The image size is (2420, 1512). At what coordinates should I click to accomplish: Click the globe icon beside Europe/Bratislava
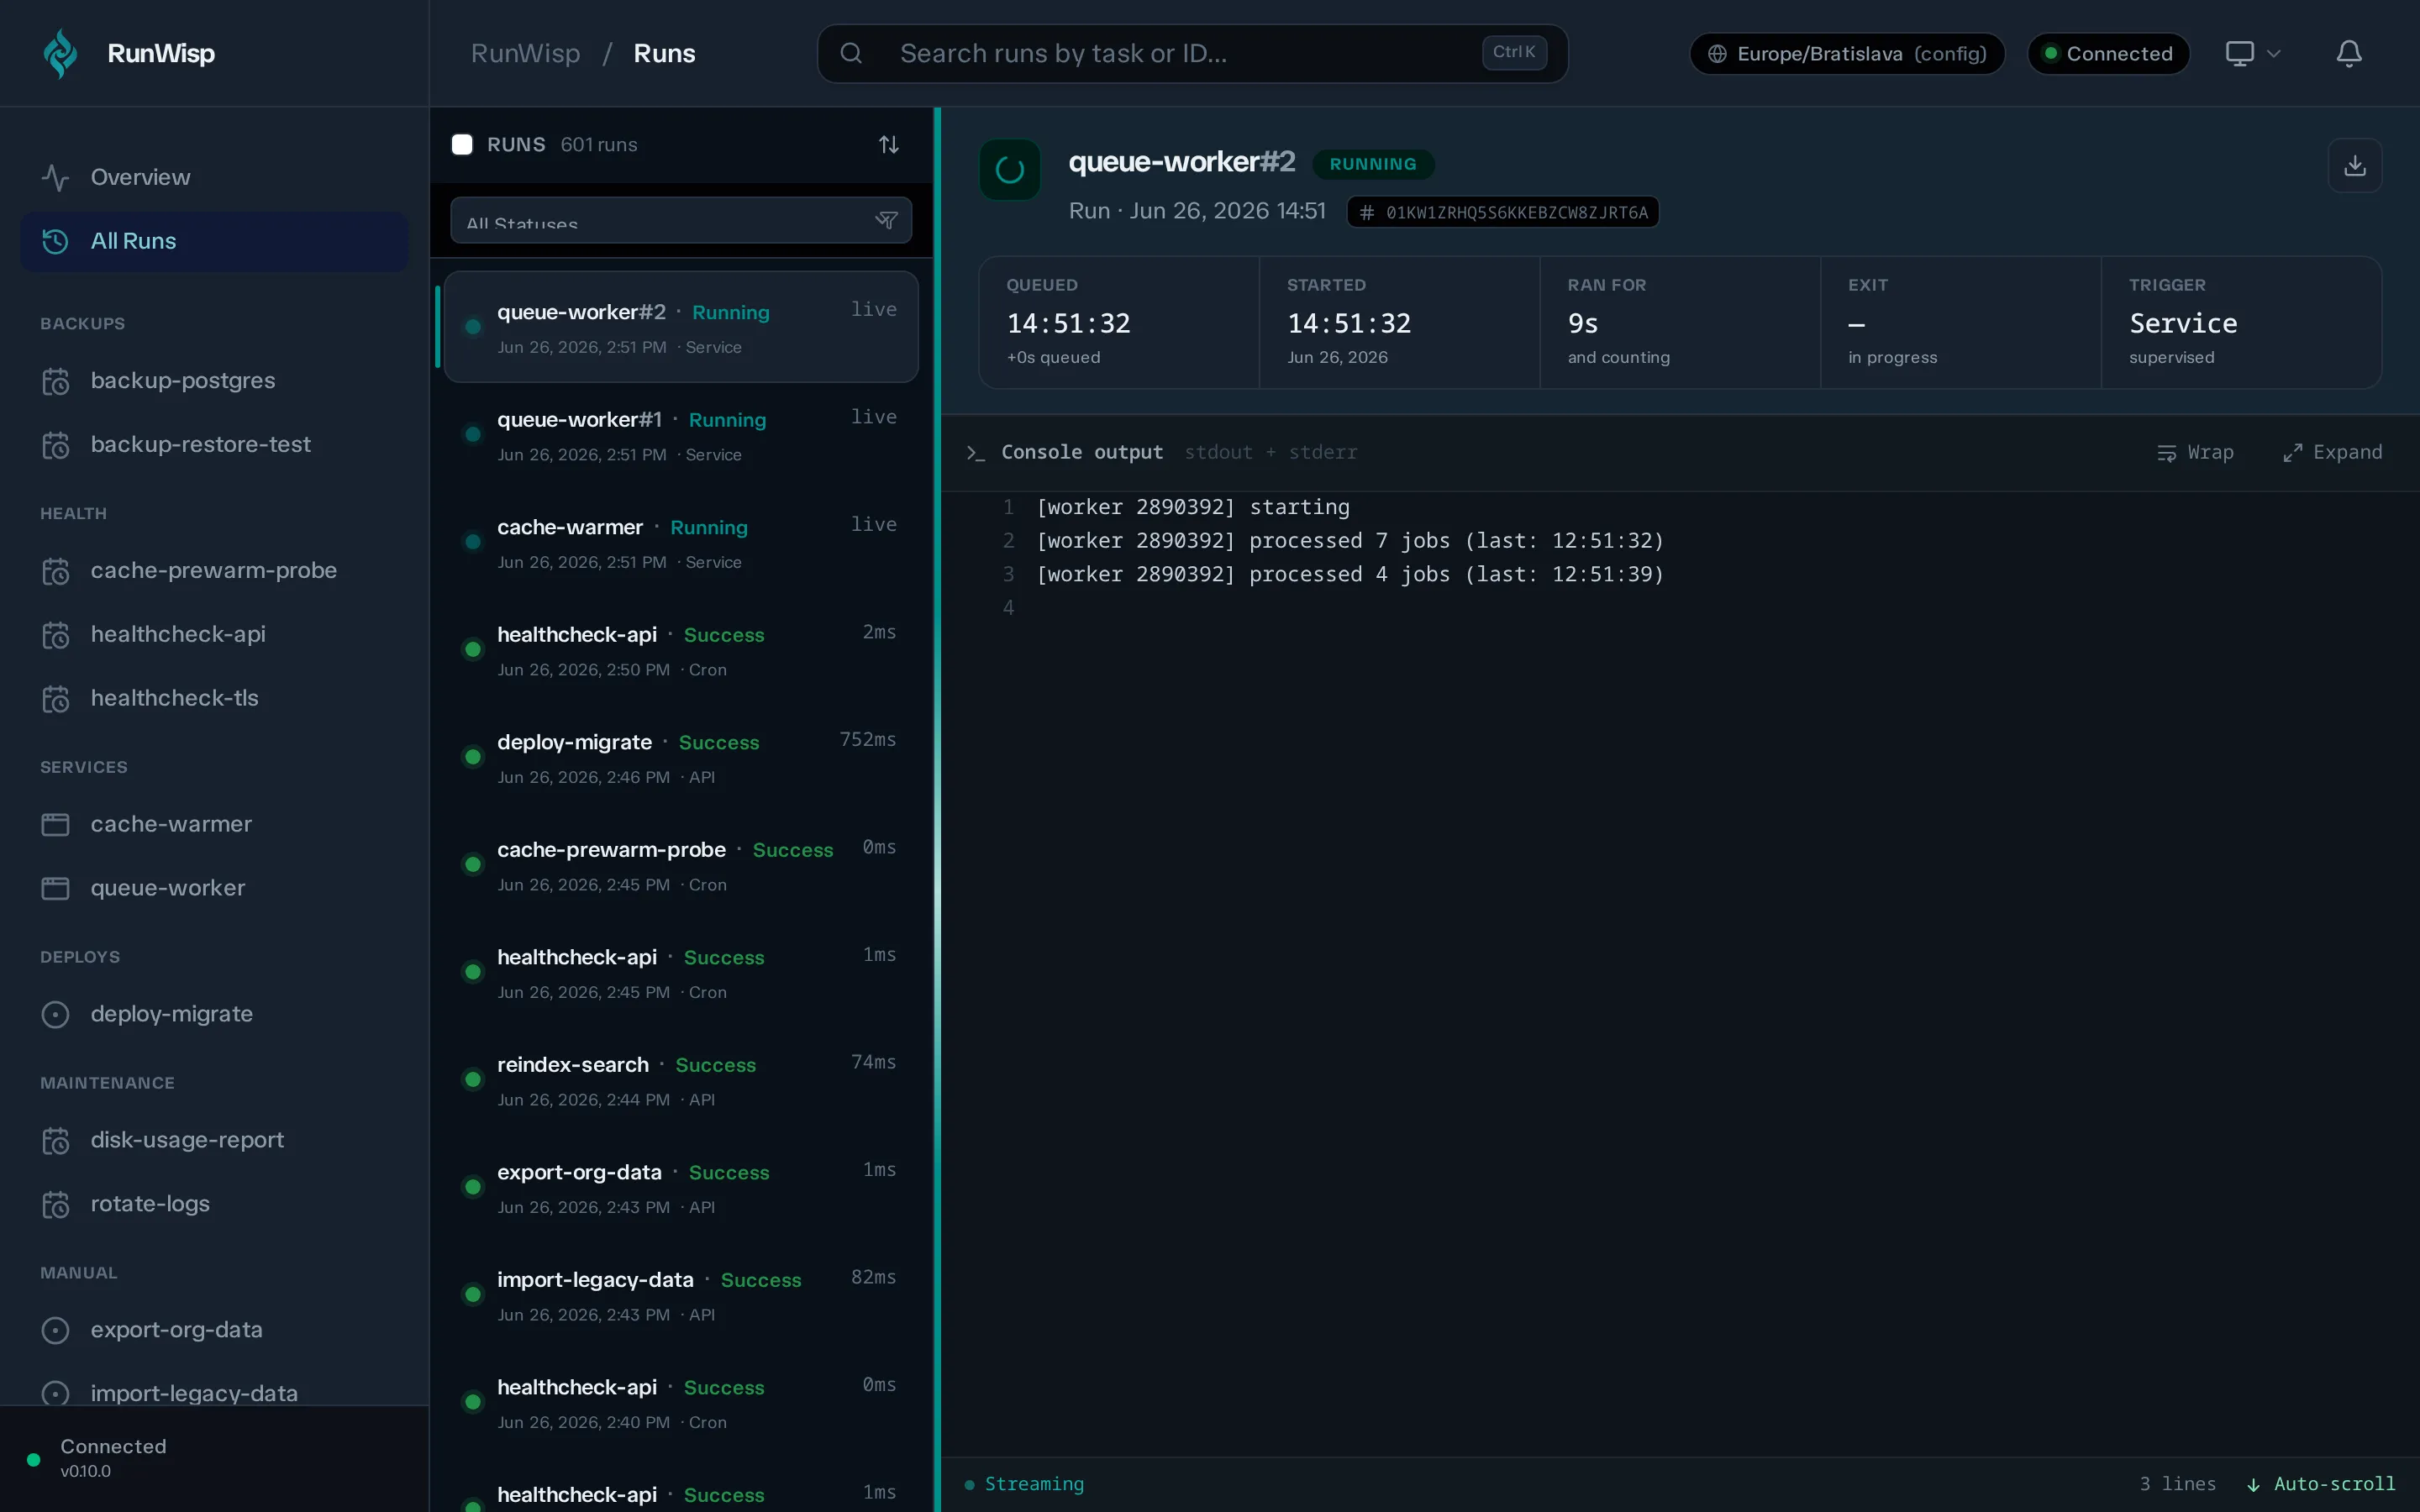point(1717,54)
